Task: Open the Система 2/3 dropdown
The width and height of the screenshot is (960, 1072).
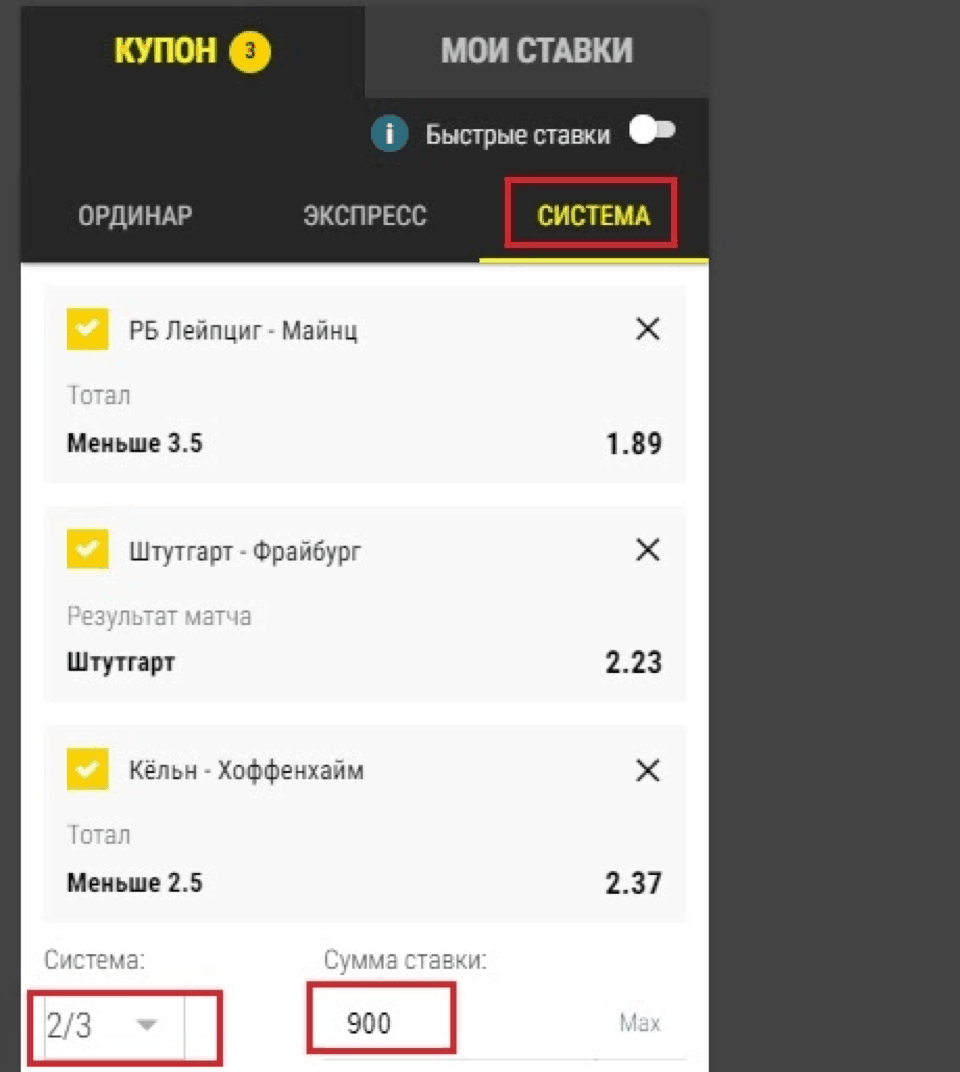Action: click(115, 1026)
